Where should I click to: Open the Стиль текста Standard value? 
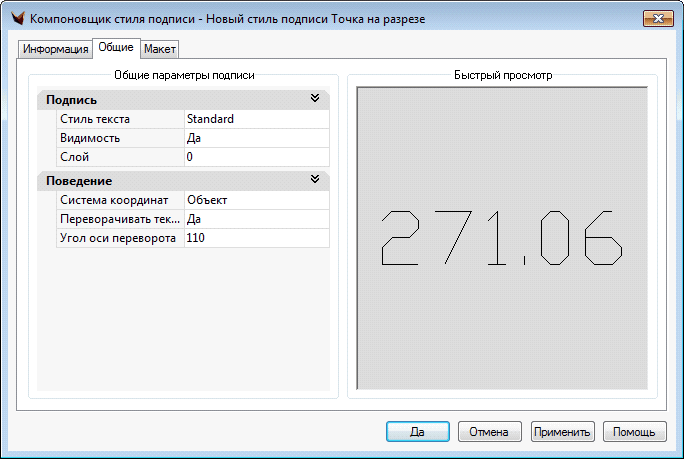coord(255,119)
